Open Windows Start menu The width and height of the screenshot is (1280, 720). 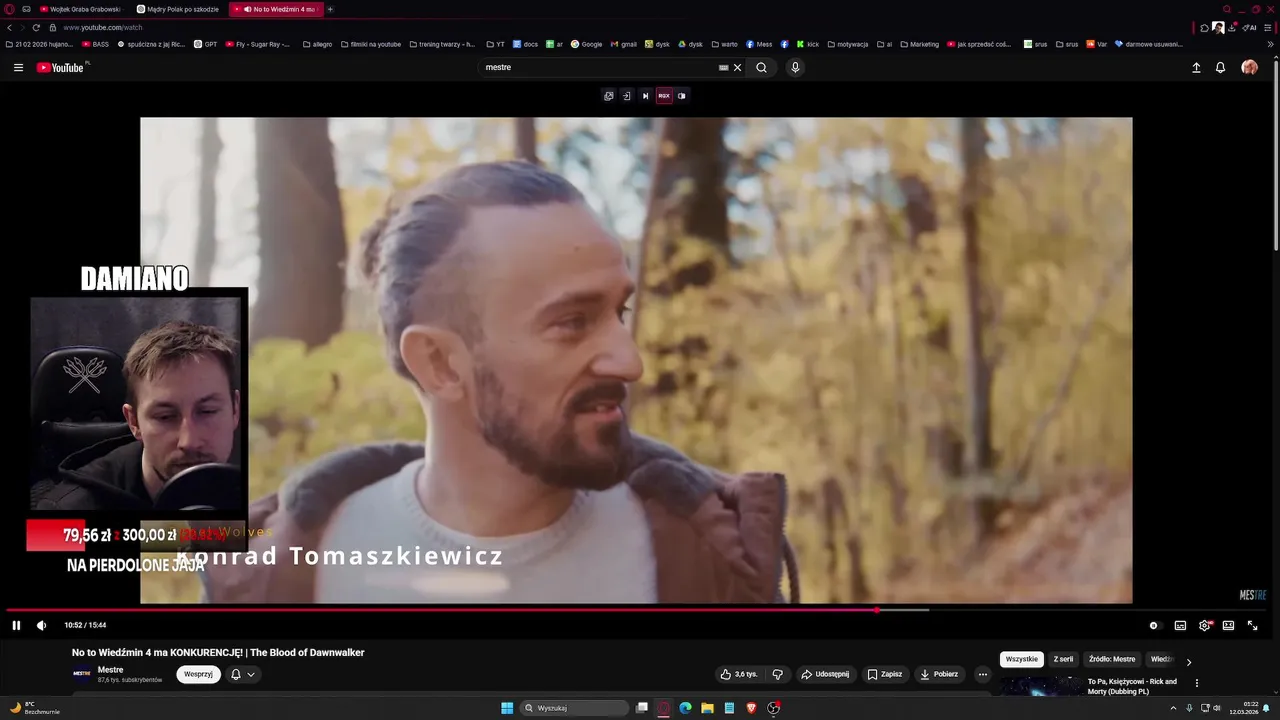tap(507, 708)
